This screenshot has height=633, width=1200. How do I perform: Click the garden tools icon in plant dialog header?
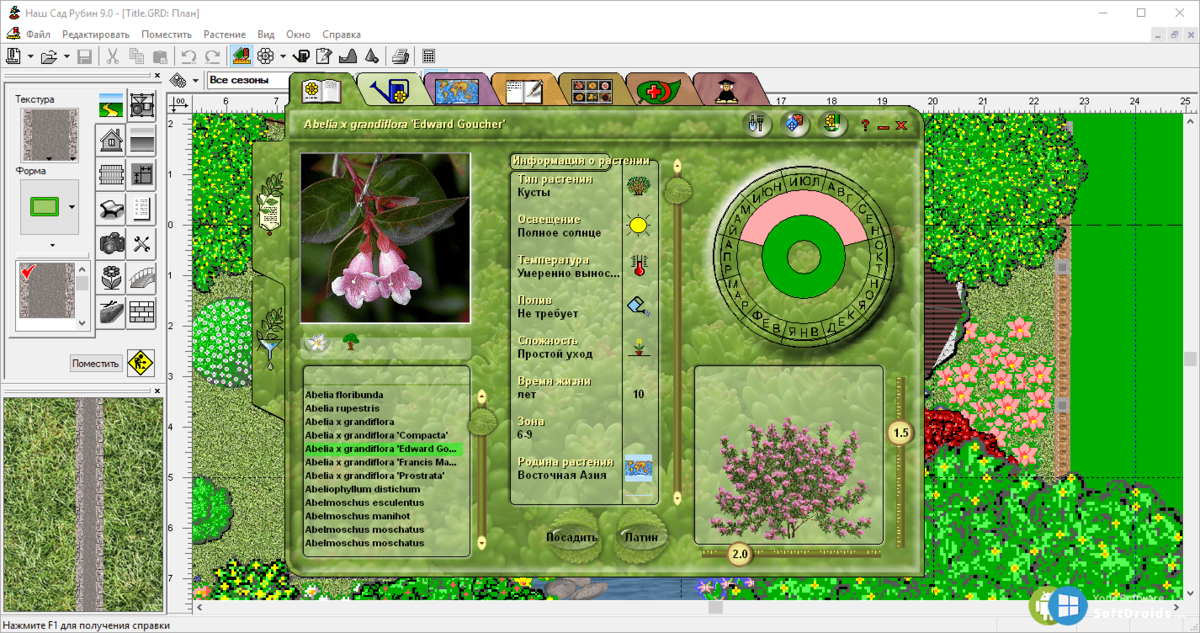(x=758, y=124)
